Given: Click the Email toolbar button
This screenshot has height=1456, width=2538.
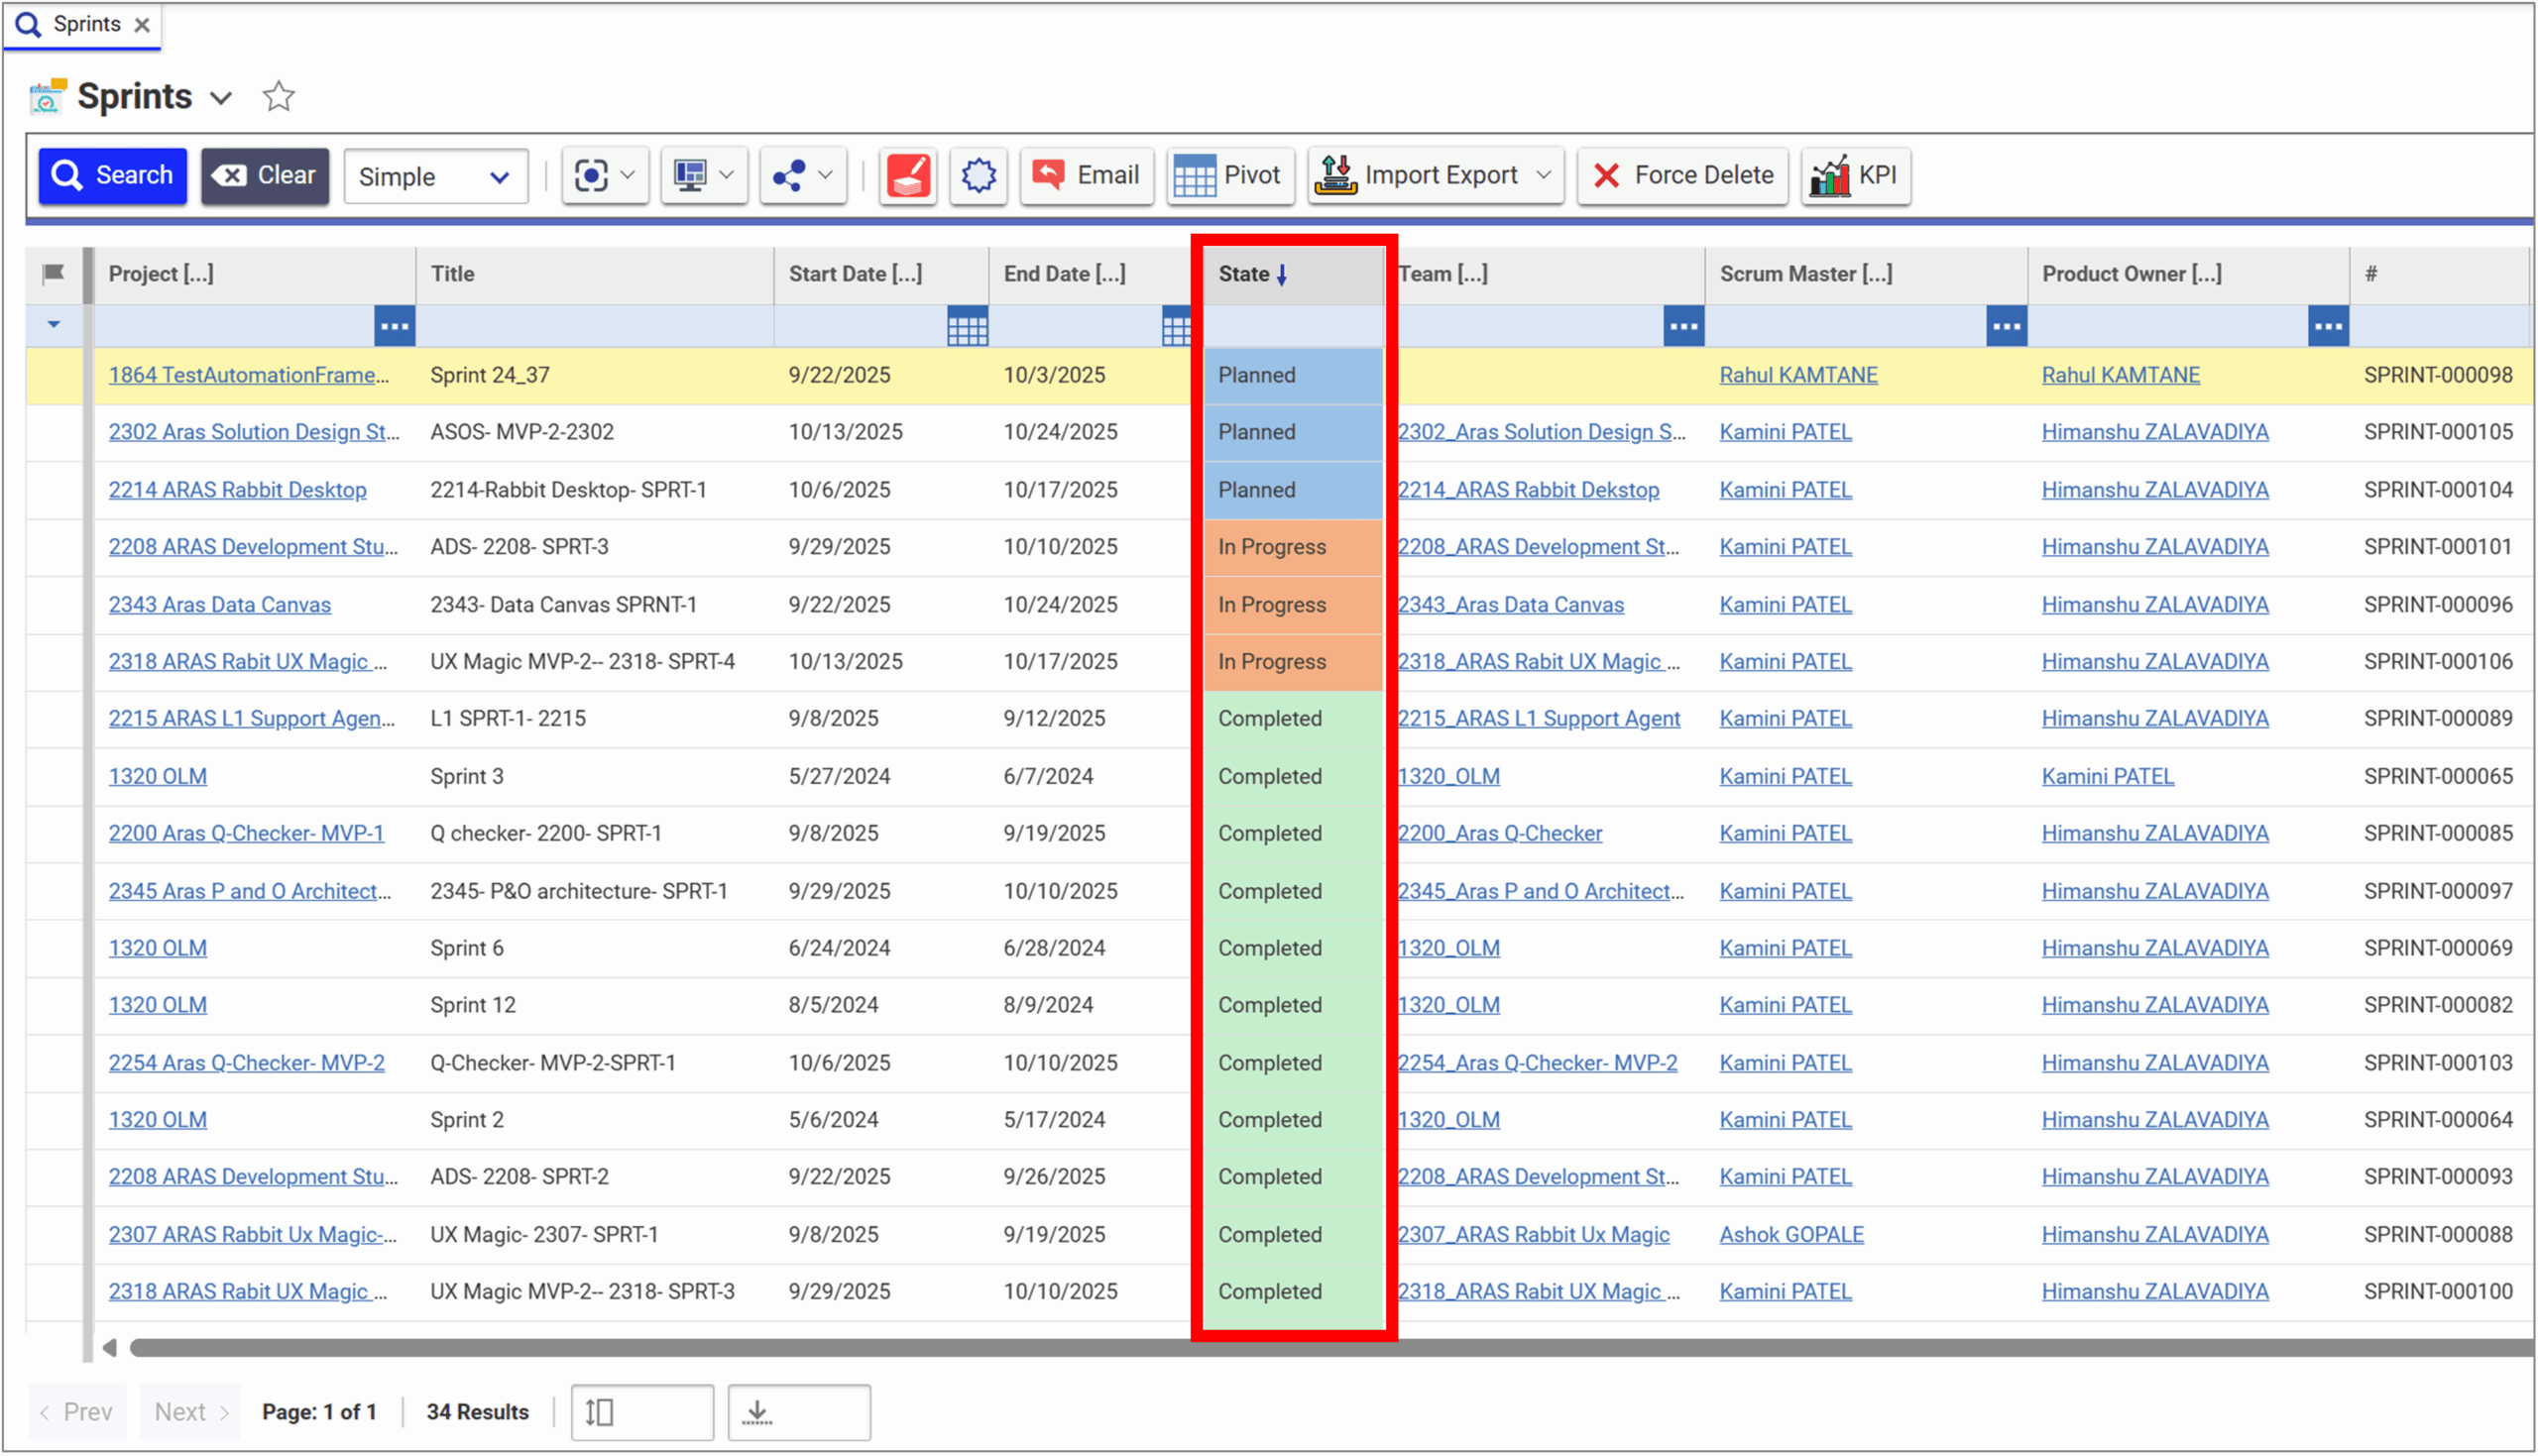Looking at the screenshot, I should pos(1087,176).
